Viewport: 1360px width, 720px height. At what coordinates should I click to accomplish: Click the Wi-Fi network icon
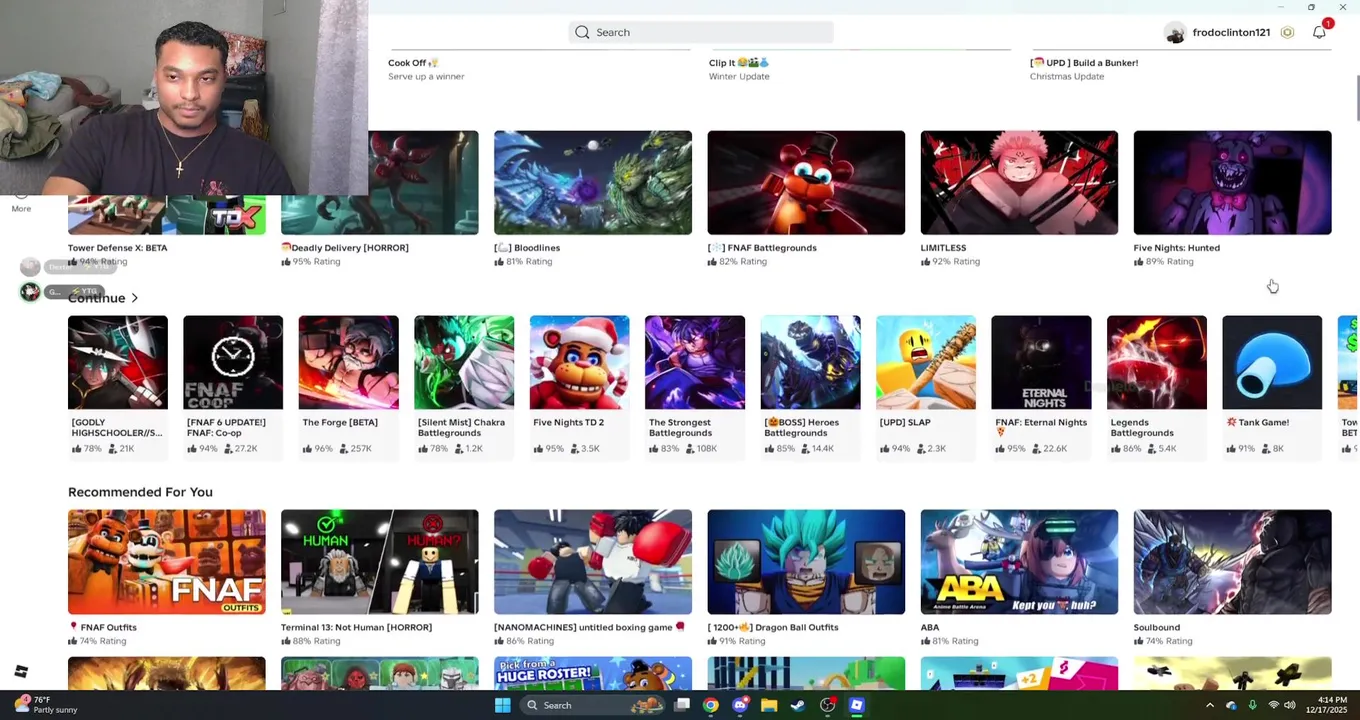pyautogui.click(x=1273, y=705)
